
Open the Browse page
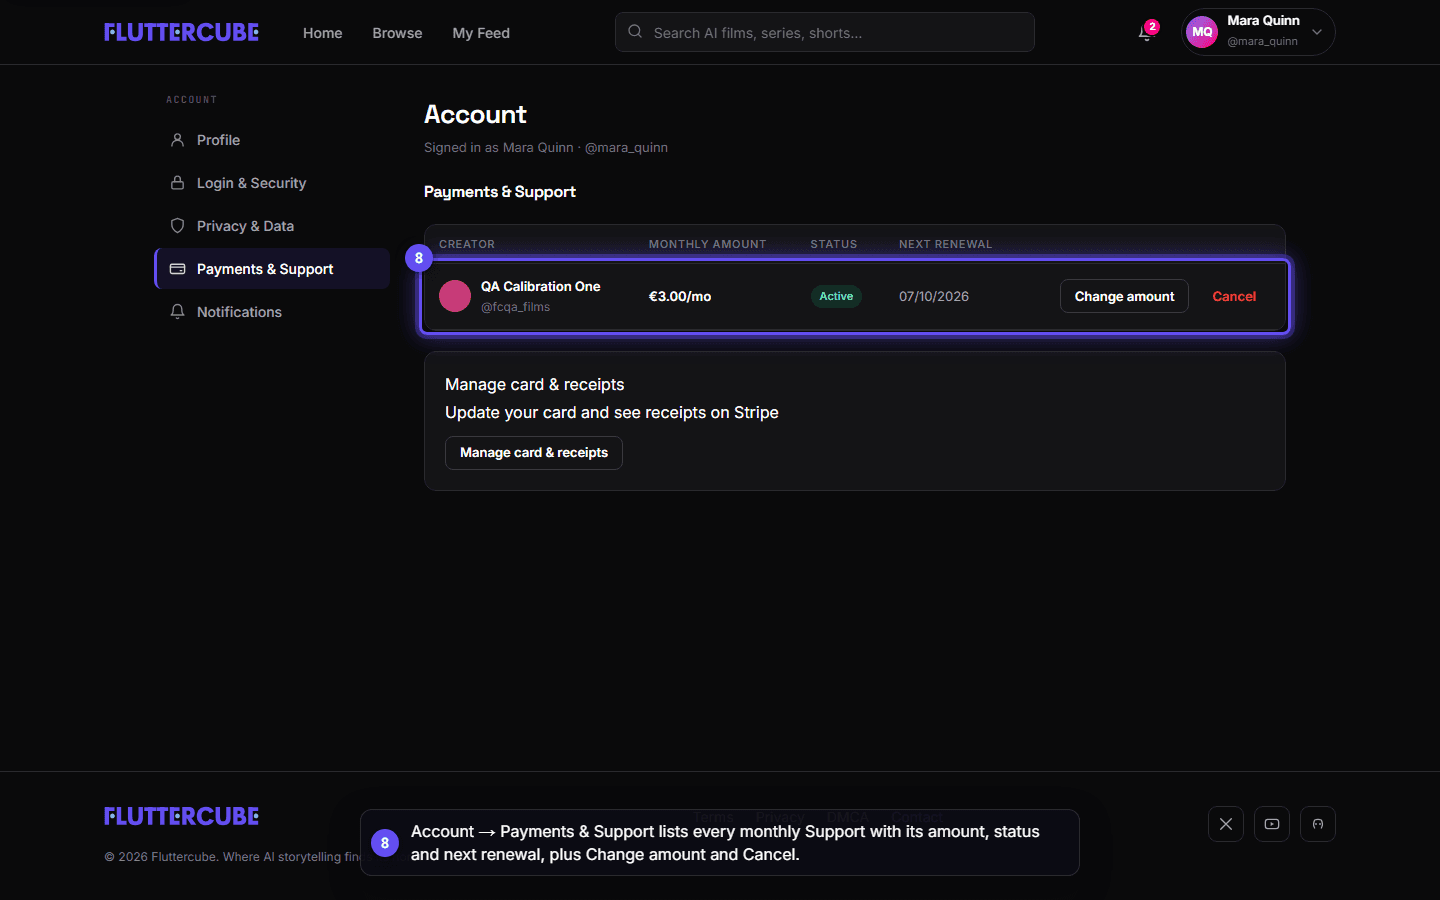(x=397, y=33)
